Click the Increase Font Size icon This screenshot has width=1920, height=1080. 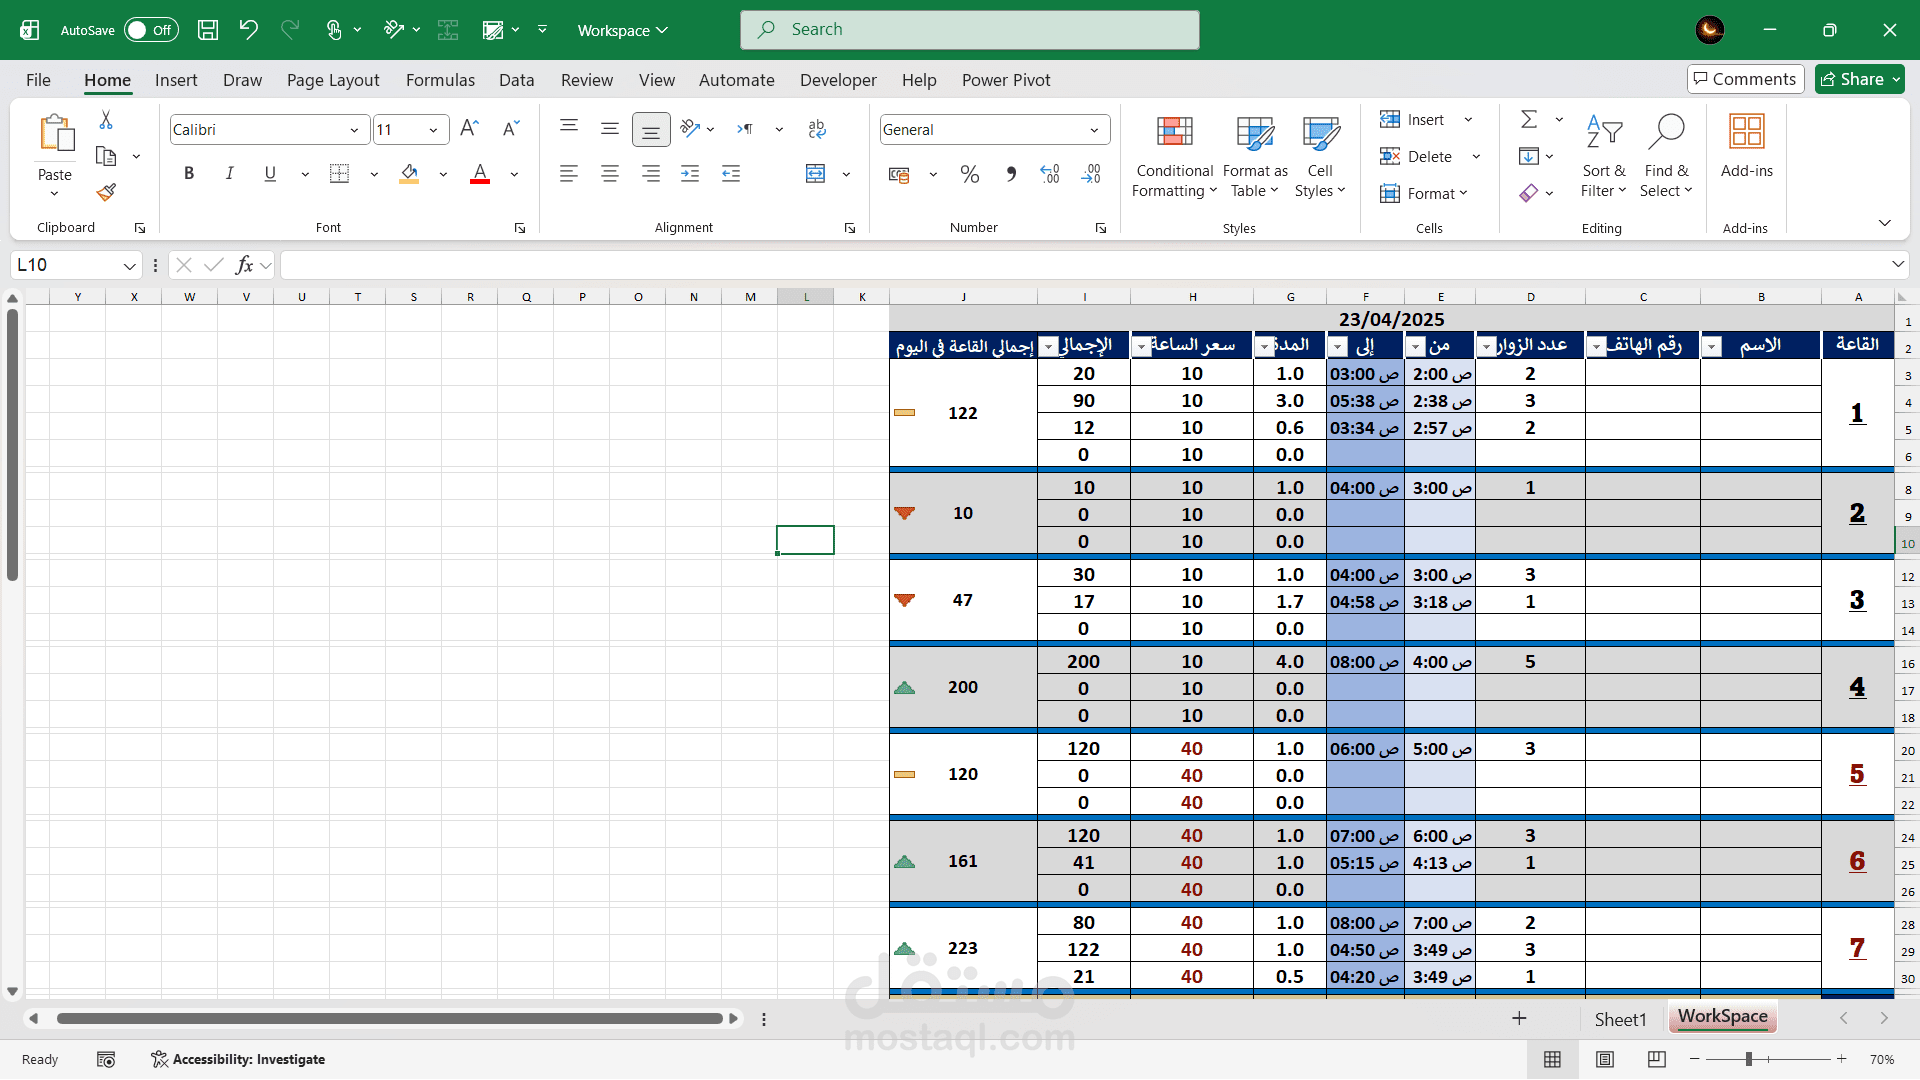tap(469, 129)
